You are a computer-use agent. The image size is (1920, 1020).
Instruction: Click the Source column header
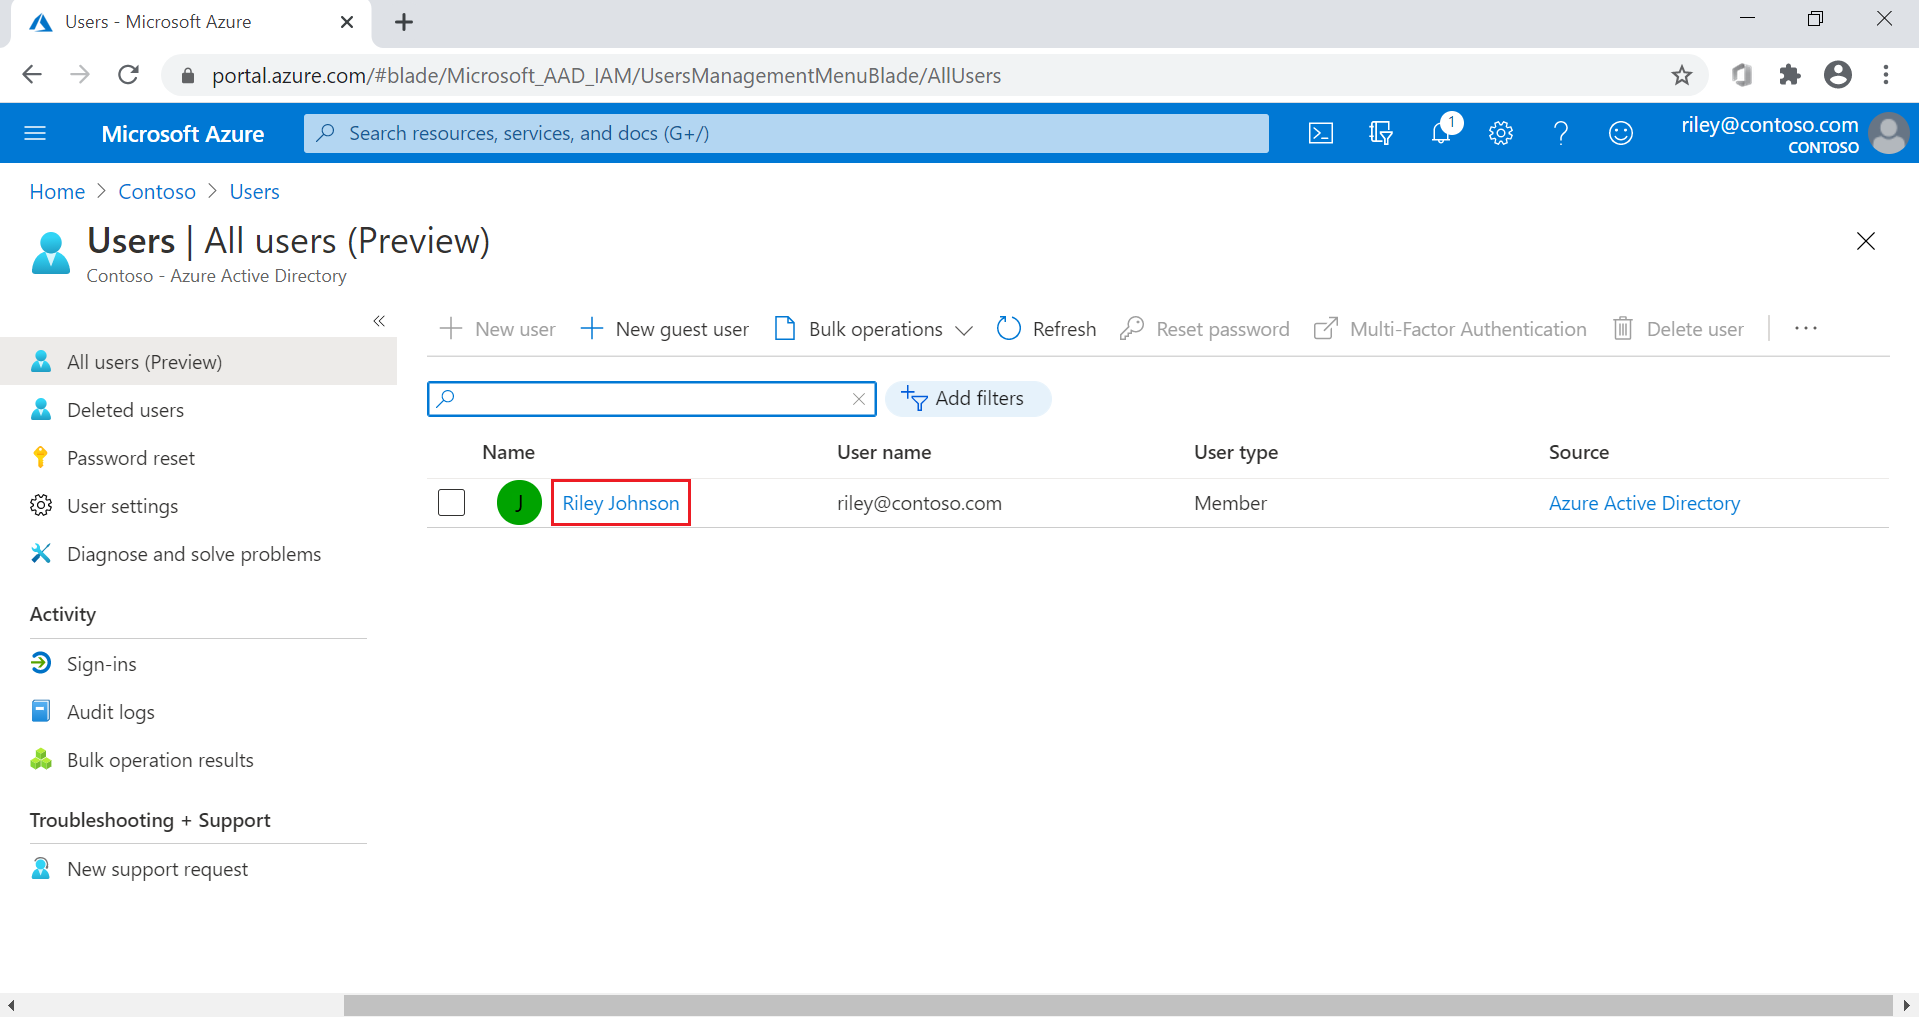click(x=1579, y=452)
